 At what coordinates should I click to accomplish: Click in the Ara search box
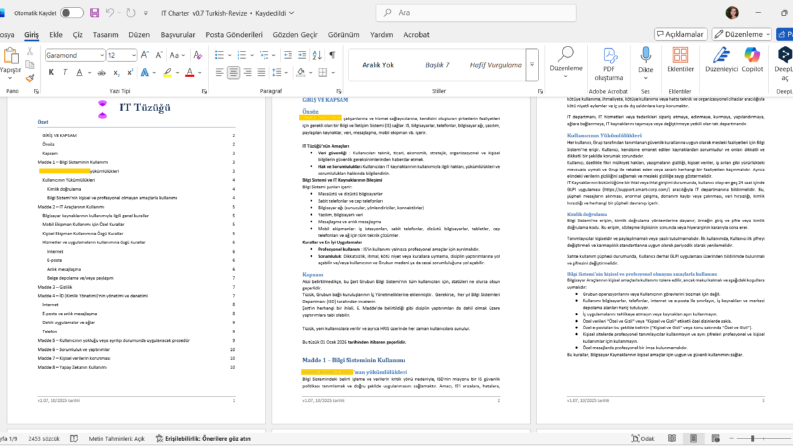(476, 13)
